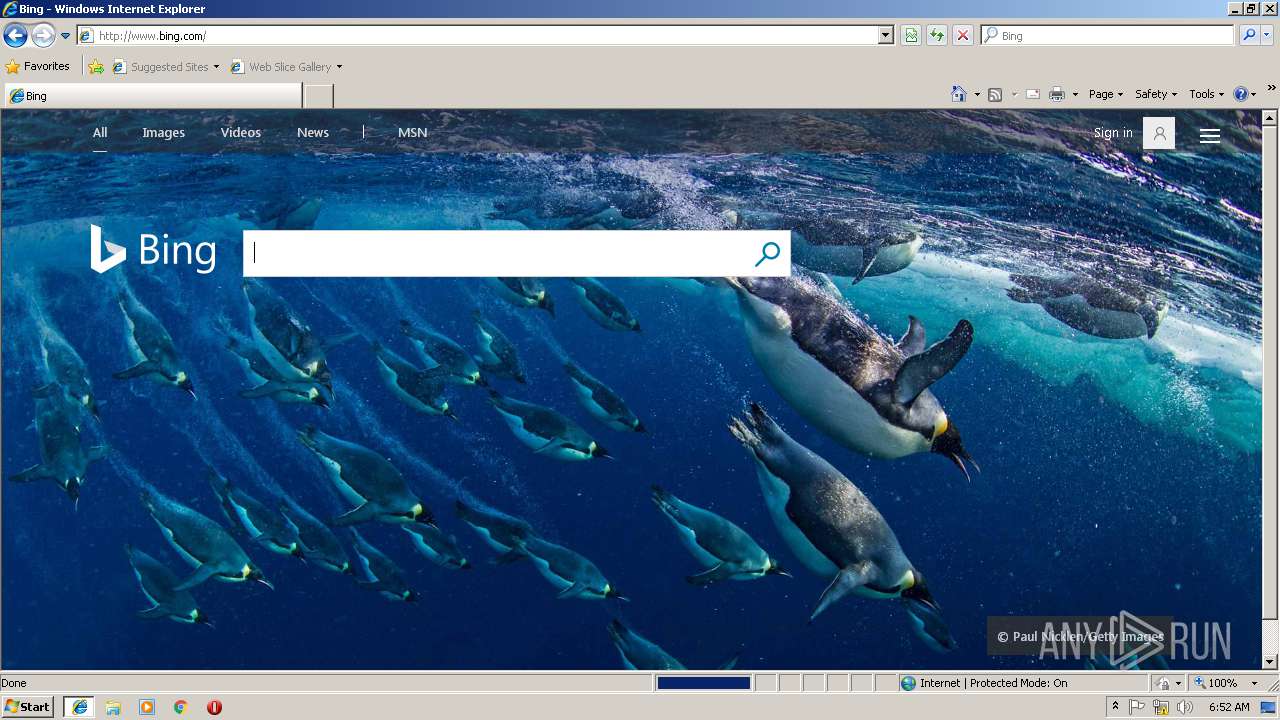Click the Help question mark icon
This screenshot has width=1280, height=720.
tap(1241, 94)
